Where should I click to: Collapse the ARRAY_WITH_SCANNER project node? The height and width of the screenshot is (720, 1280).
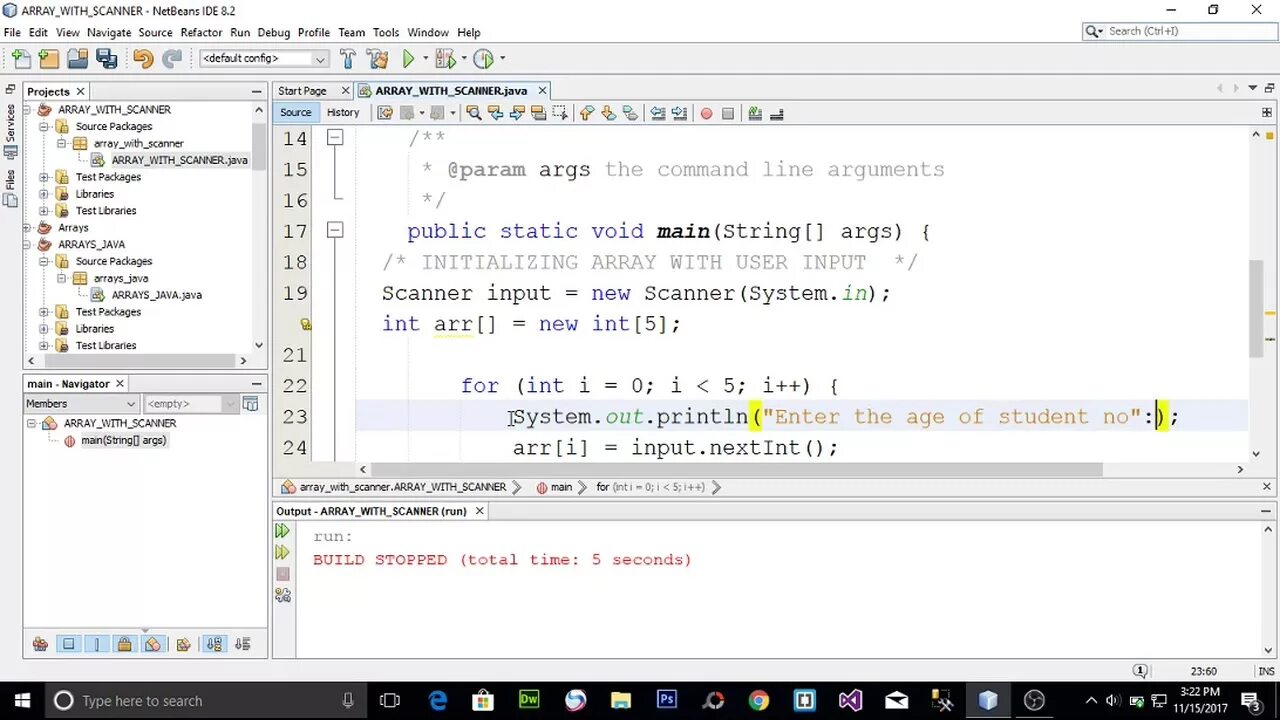pyautogui.click(x=28, y=110)
